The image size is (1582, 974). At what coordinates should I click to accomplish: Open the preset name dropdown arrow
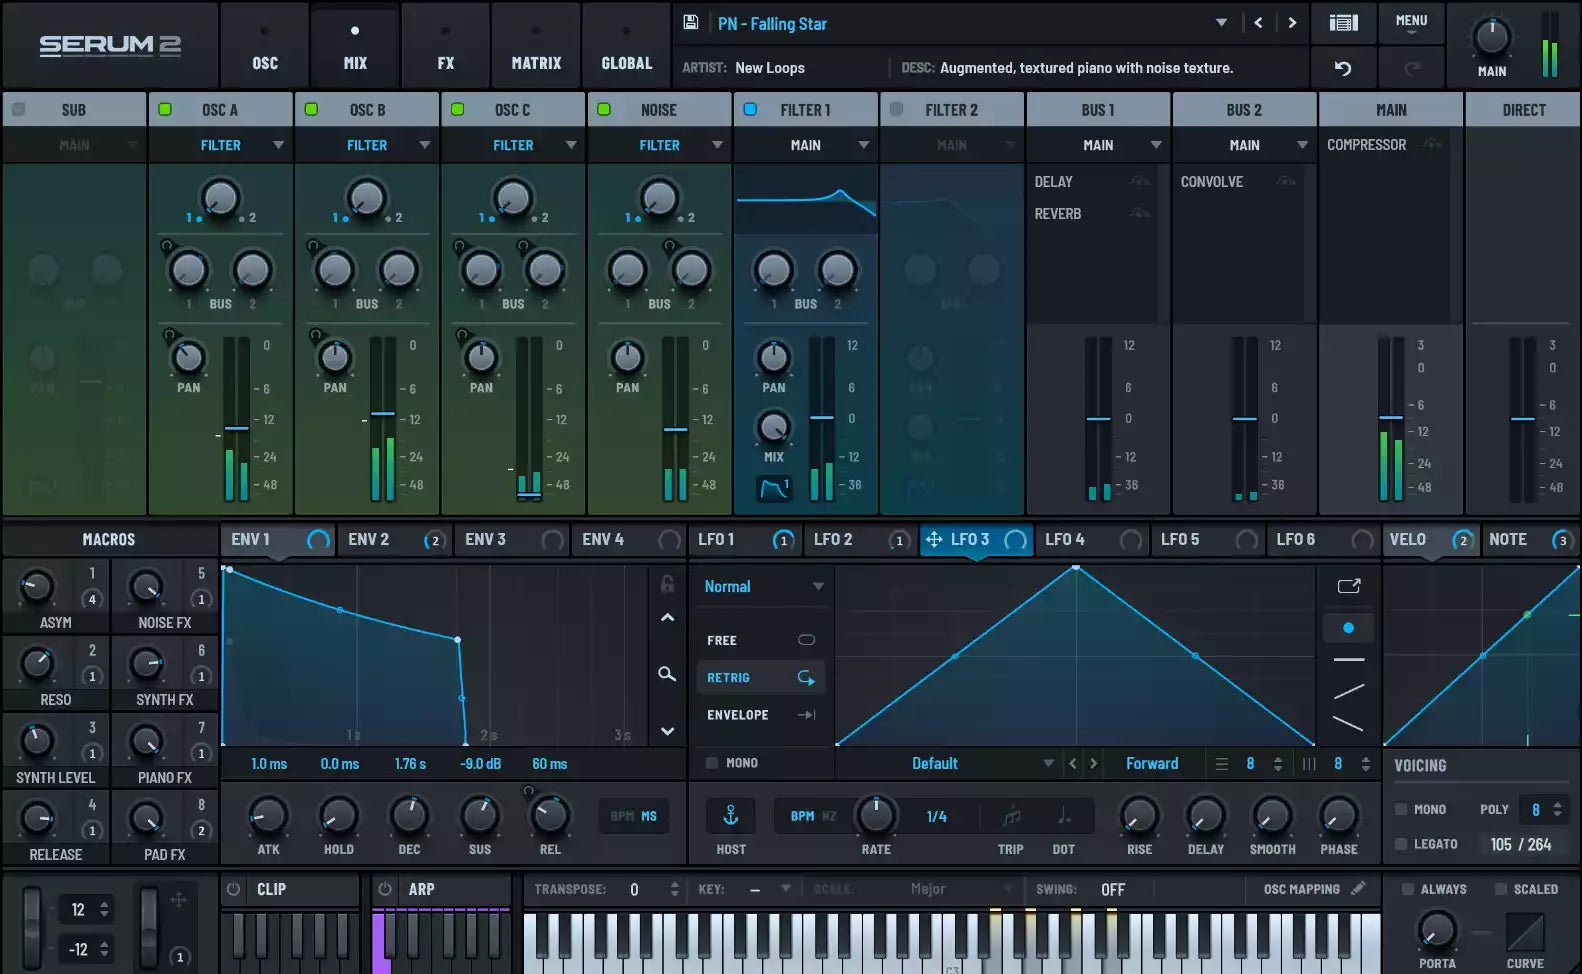[x=1221, y=23]
